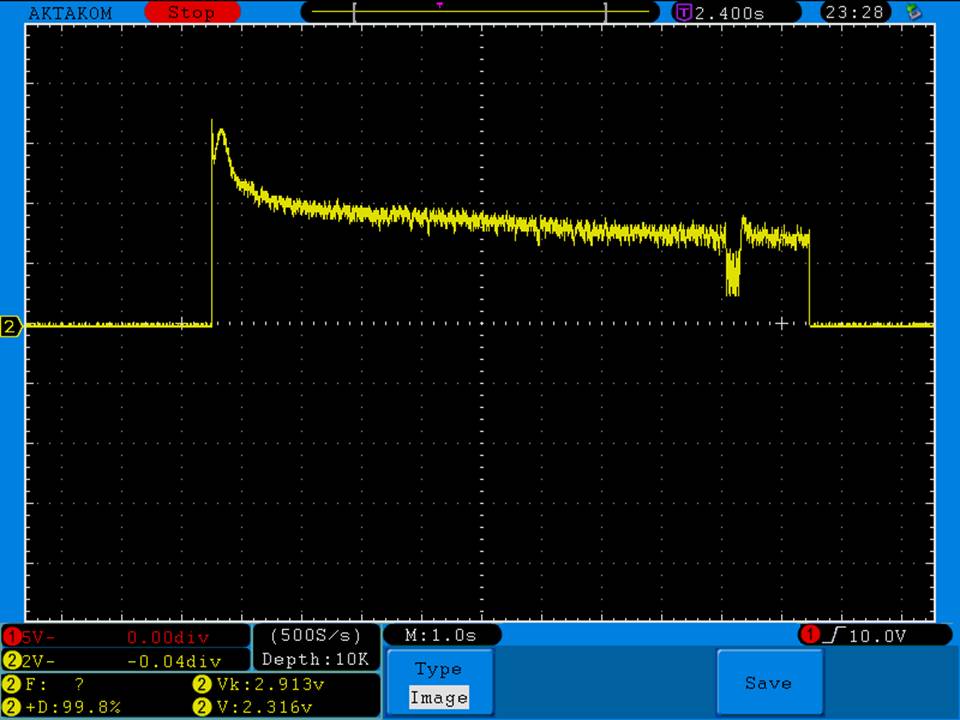Click the red Stop run-status indicator
Image resolution: width=960 pixels, height=720 pixels.
(x=192, y=13)
